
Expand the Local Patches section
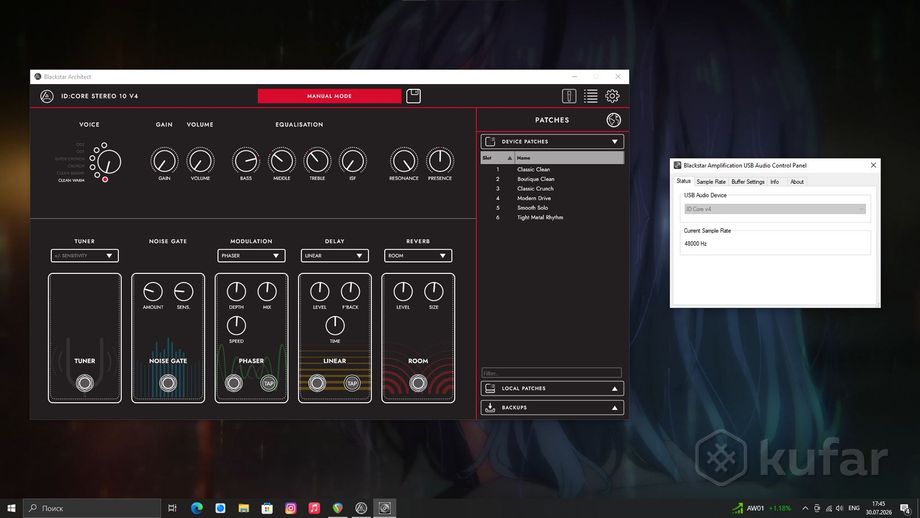[x=614, y=388]
